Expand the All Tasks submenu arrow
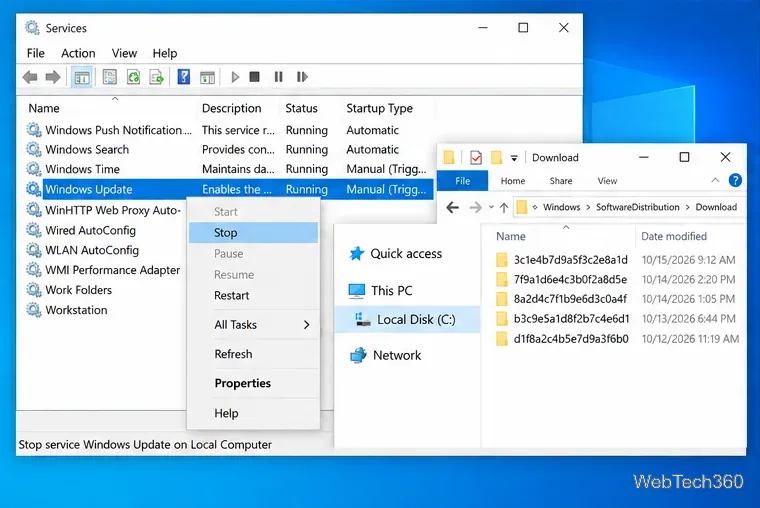Image resolution: width=760 pixels, height=508 pixels. pos(306,325)
